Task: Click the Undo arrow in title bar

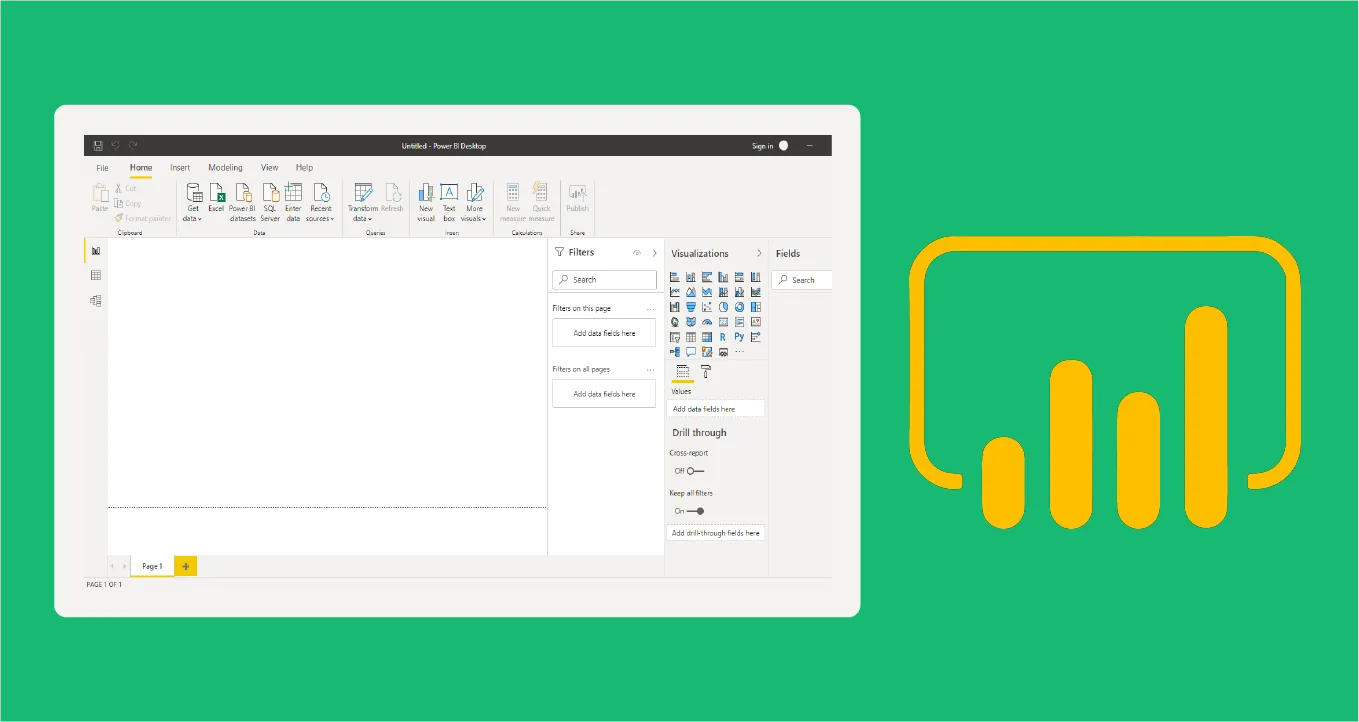Action: tap(115, 145)
